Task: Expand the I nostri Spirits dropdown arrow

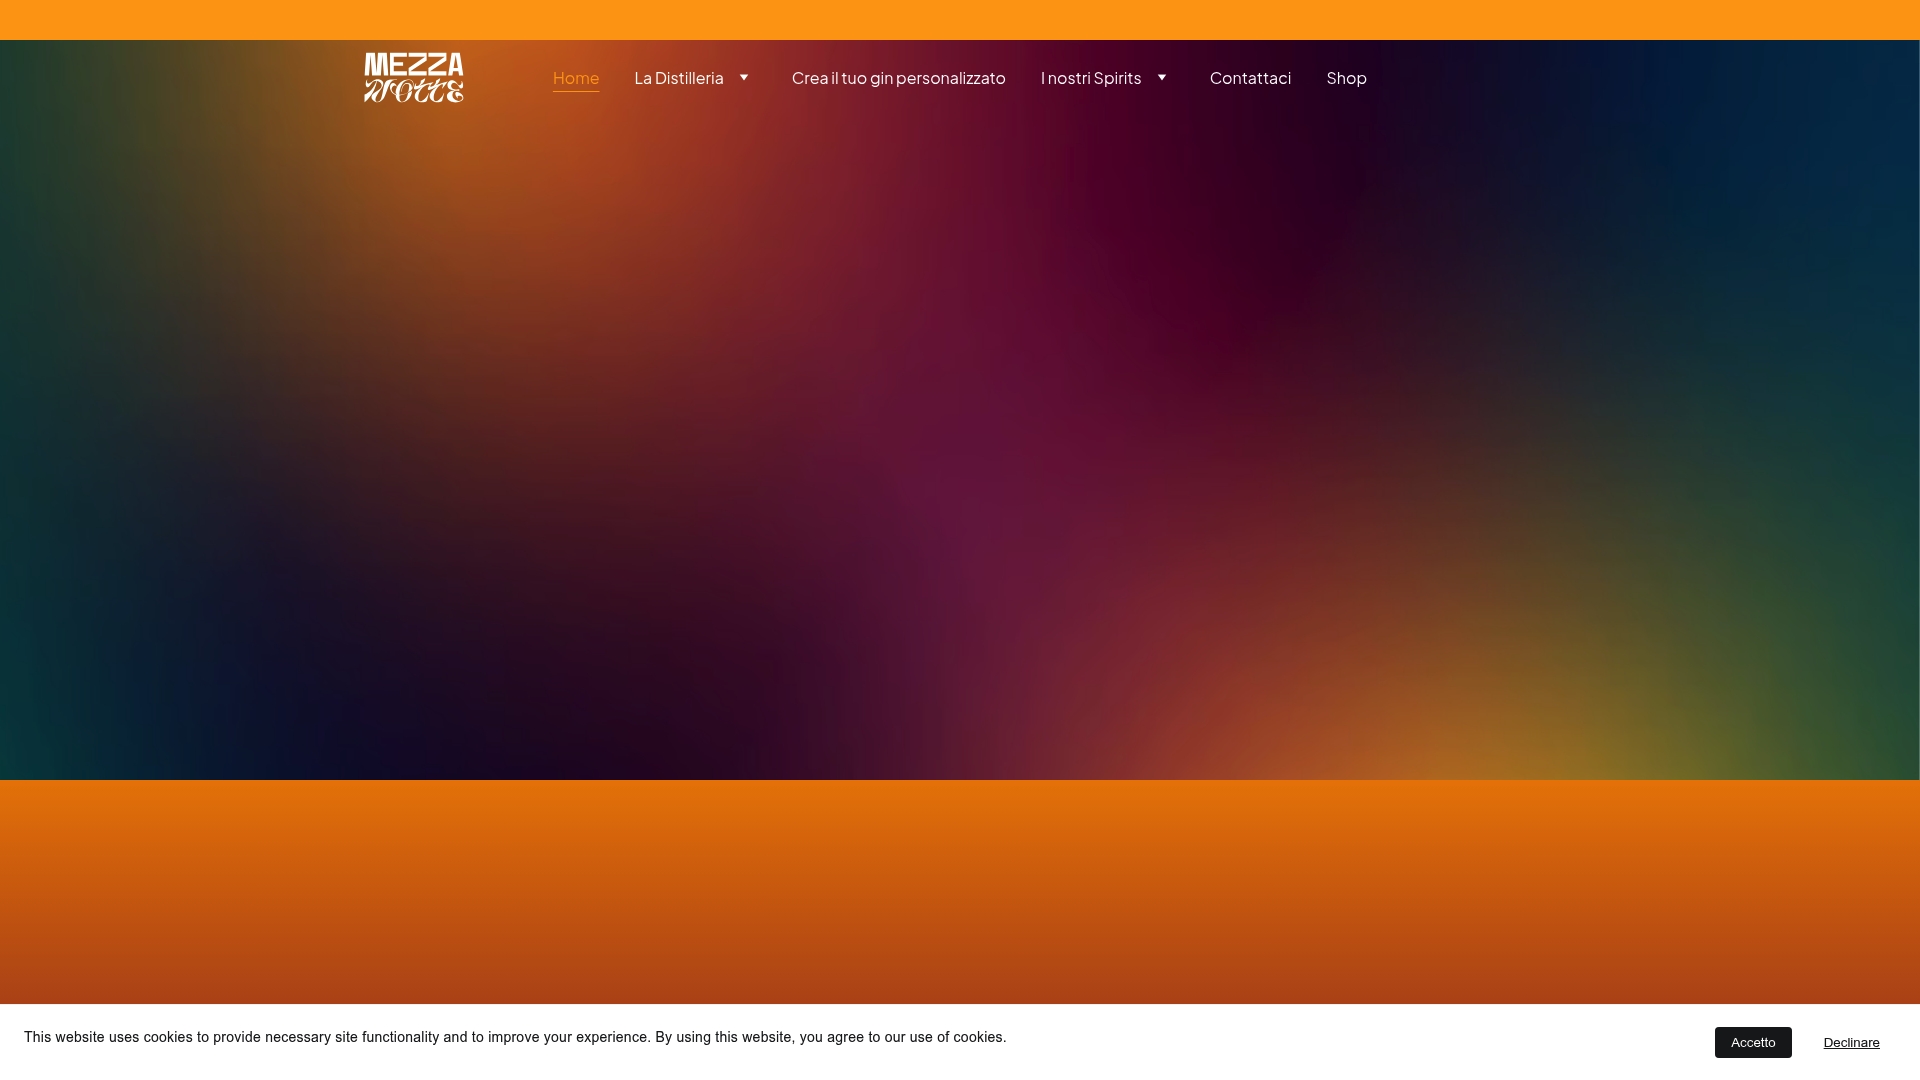Action: tap(1162, 77)
